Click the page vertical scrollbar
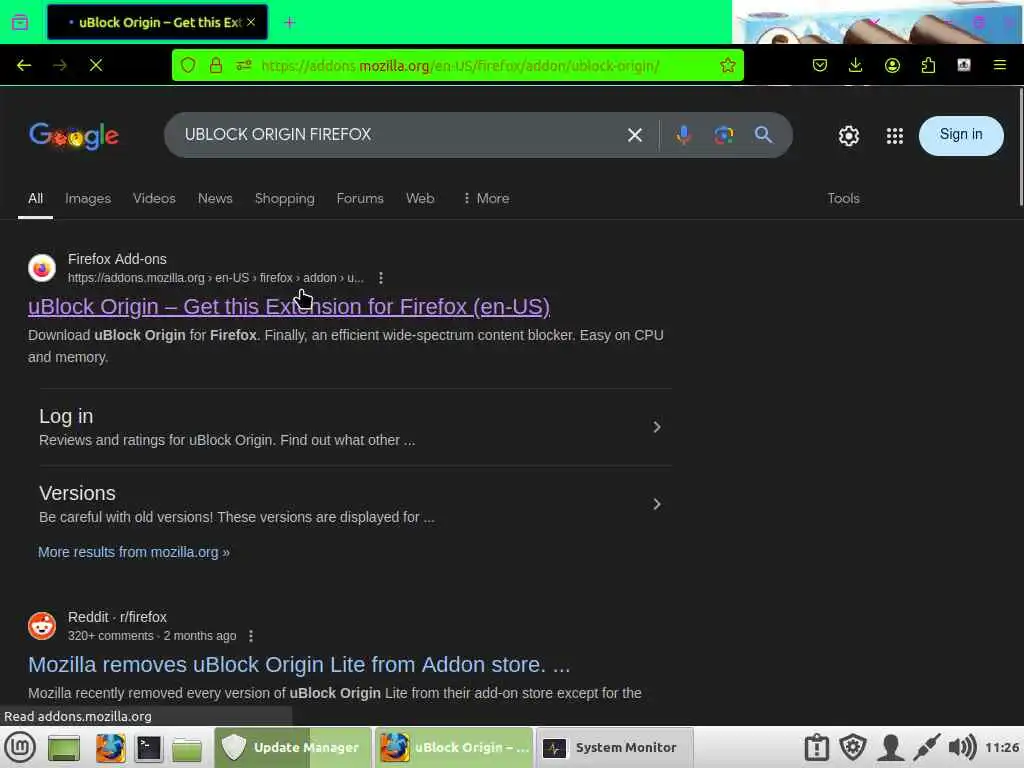Viewport: 1024px width, 768px height. pos(1021,147)
